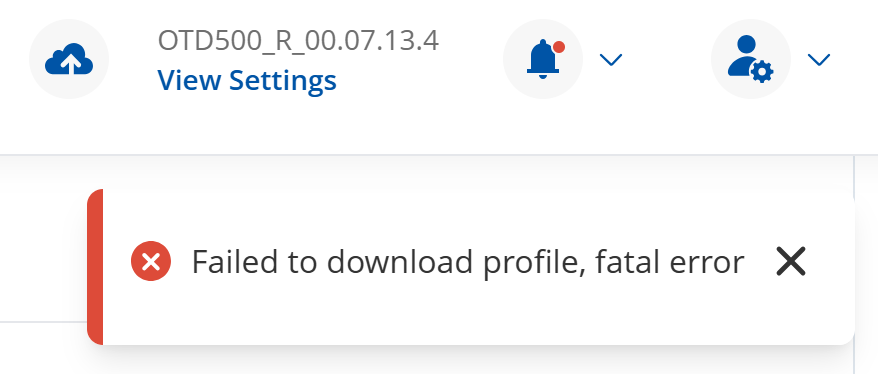Click the red notification badge dot
Screen dimensions: 878x374
pos(558,47)
